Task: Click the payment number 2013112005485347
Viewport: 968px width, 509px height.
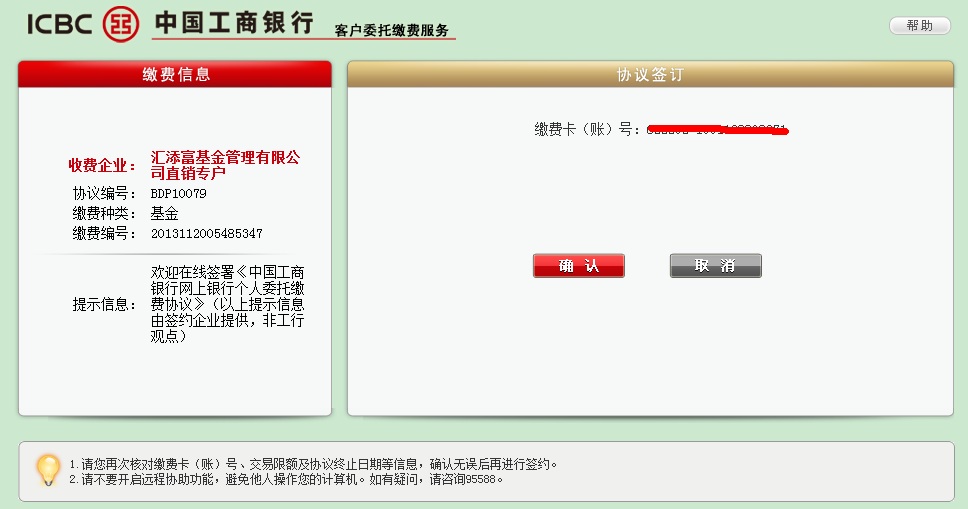Action: 206,233
